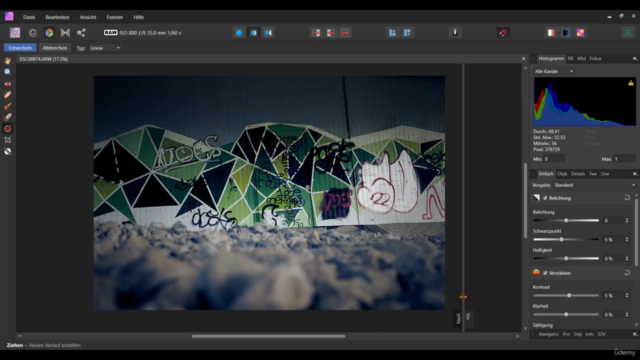This screenshot has width=640, height=360.
Task: Open the Ansicht menu
Action: [88, 17]
